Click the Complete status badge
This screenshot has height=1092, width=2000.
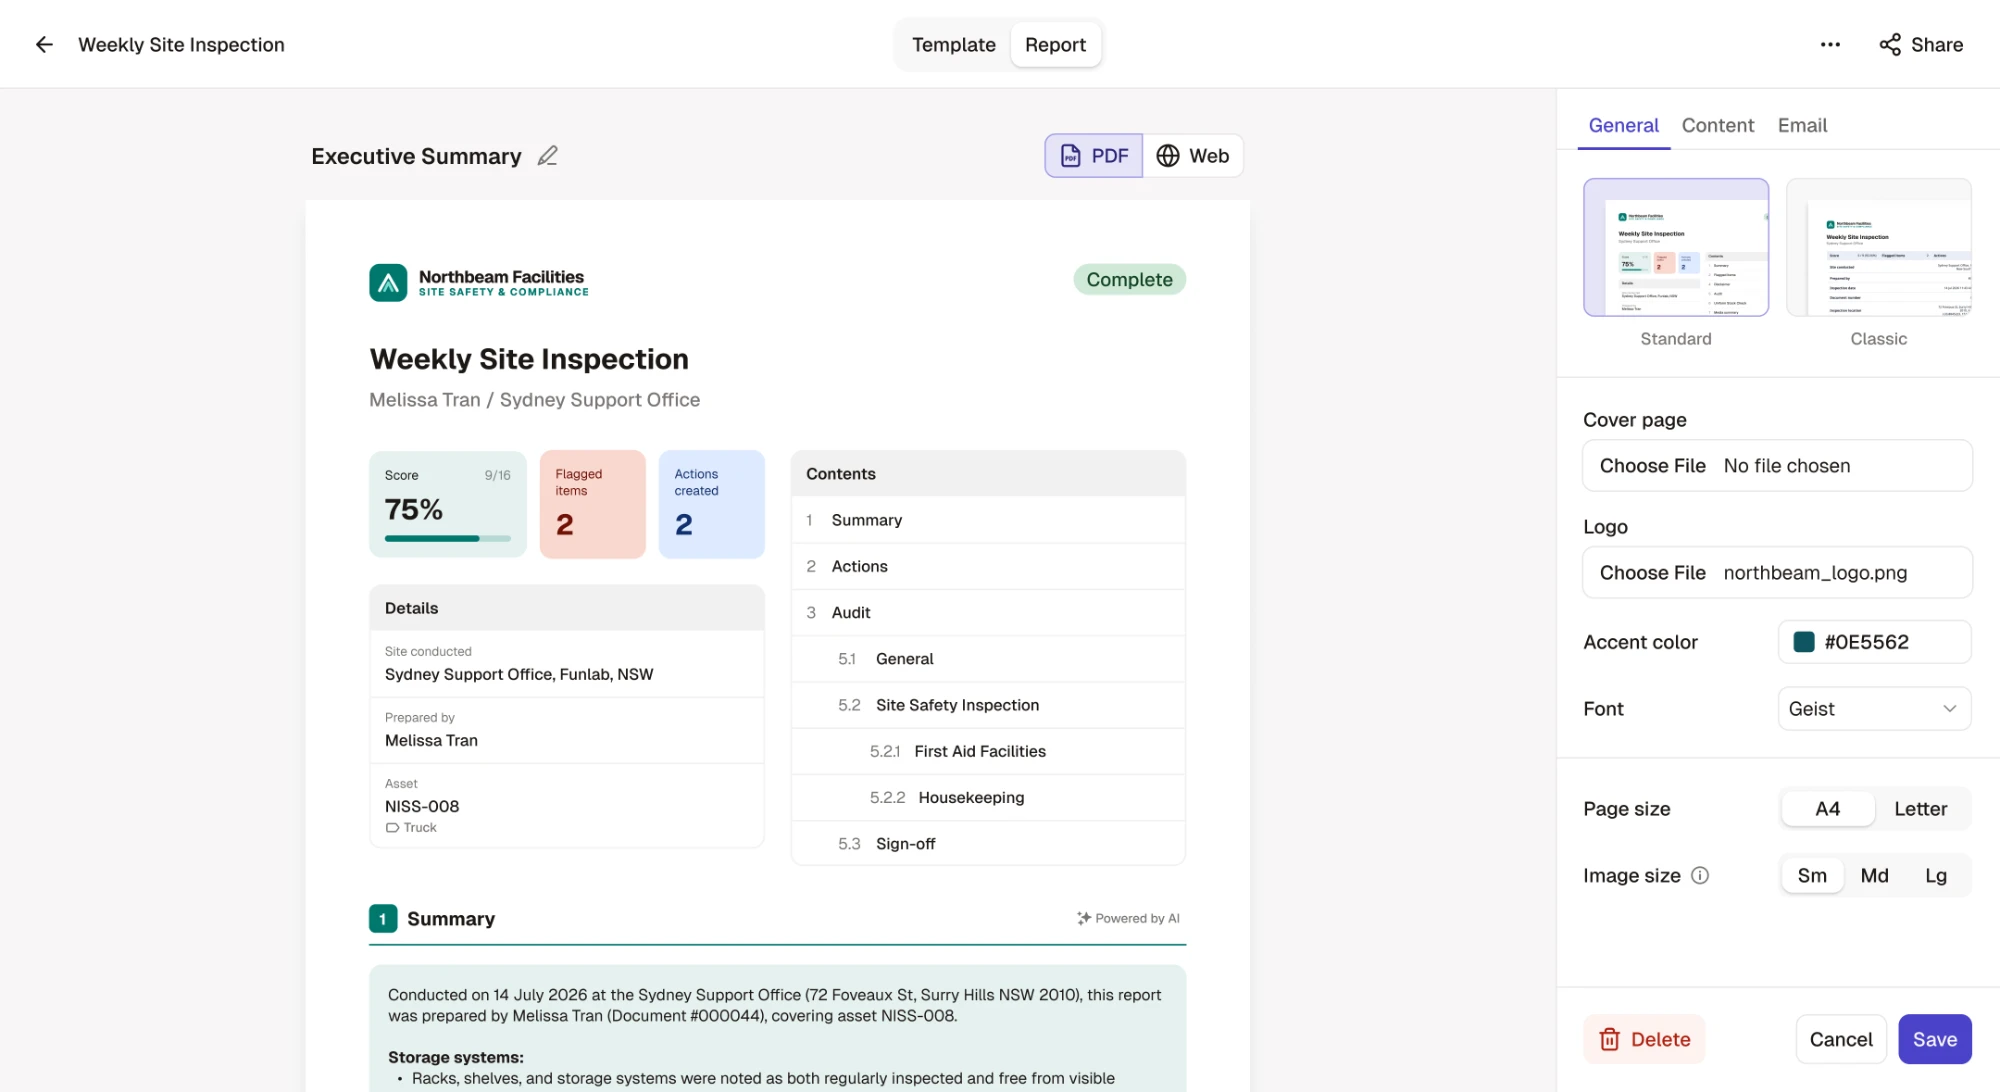point(1129,280)
